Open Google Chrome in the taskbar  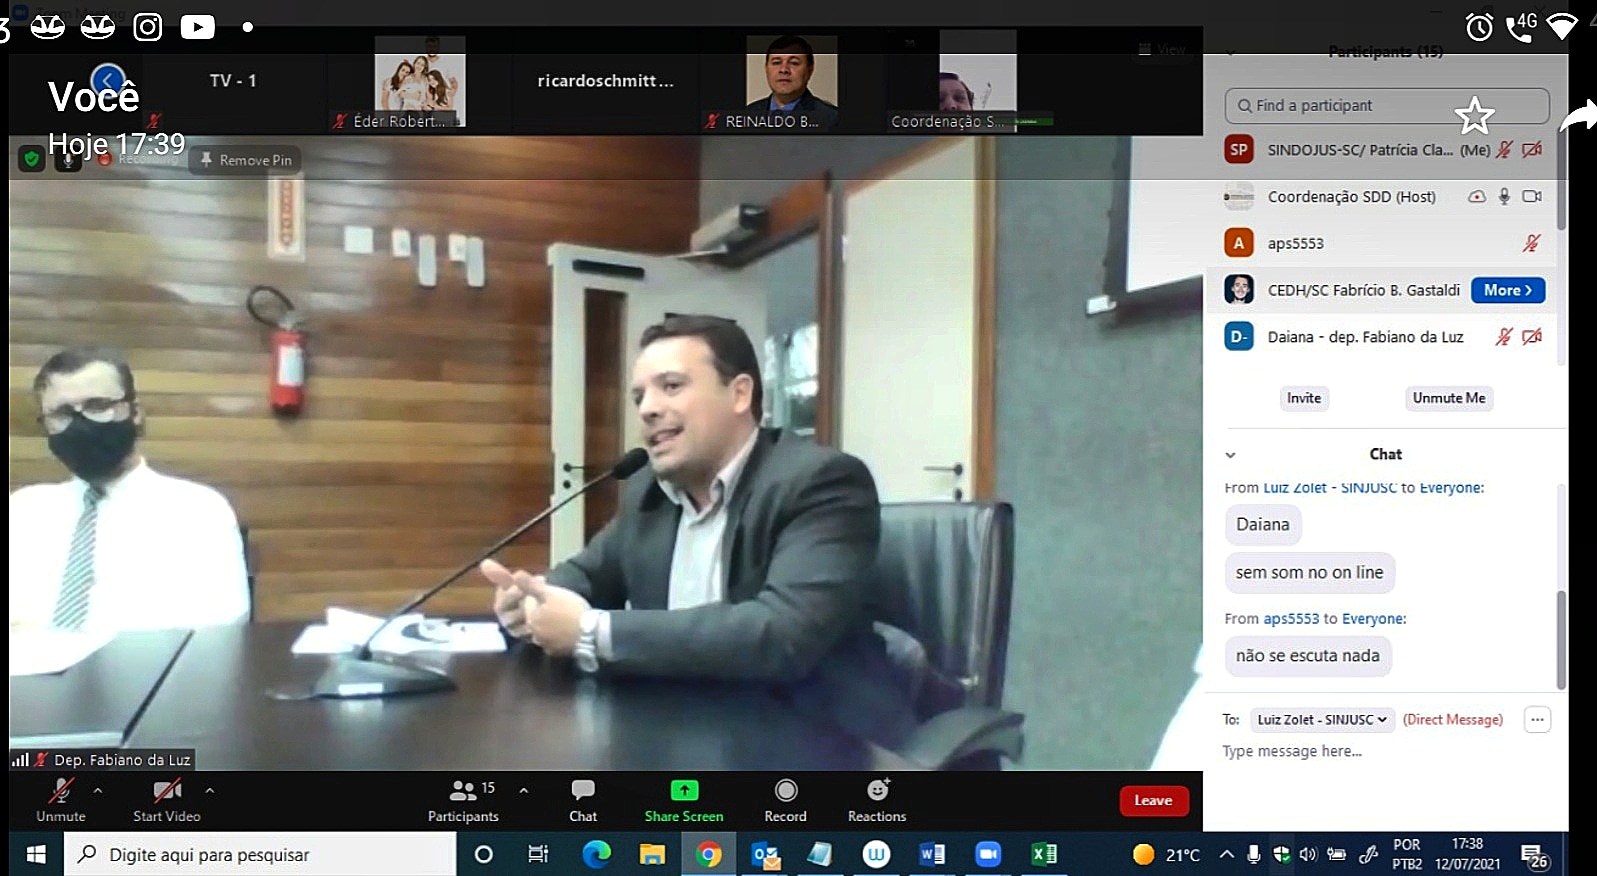(x=708, y=854)
